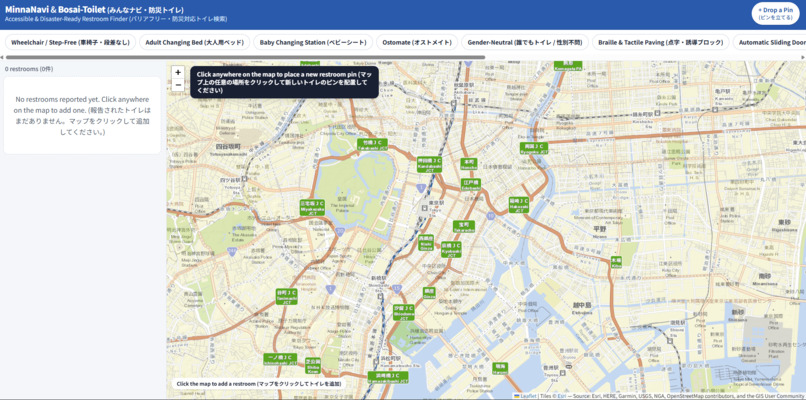Click the Tanimachi JCT map sign
The height and width of the screenshot is (400, 806).
click(x=286, y=297)
